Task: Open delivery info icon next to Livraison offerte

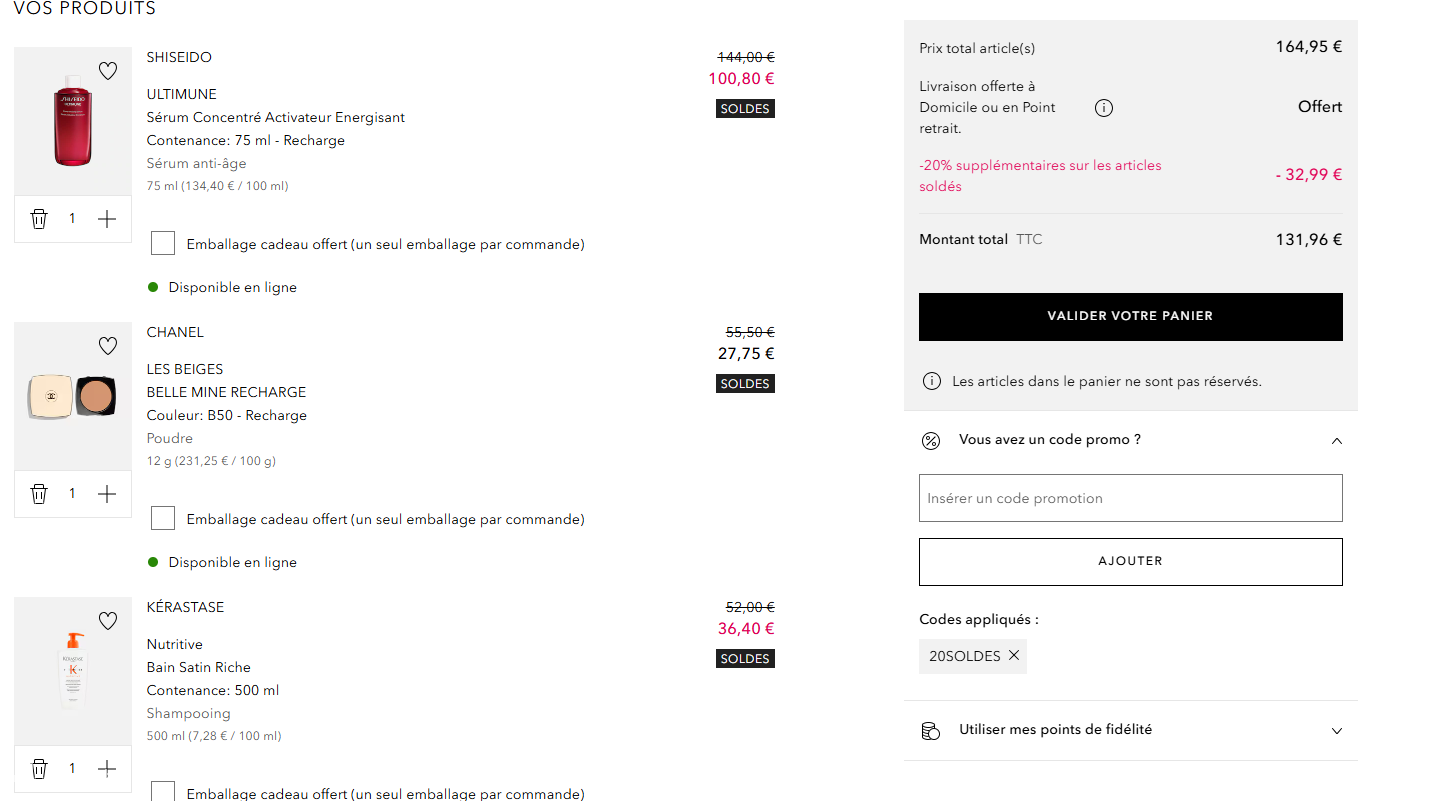Action: (x=1104, y=108)
